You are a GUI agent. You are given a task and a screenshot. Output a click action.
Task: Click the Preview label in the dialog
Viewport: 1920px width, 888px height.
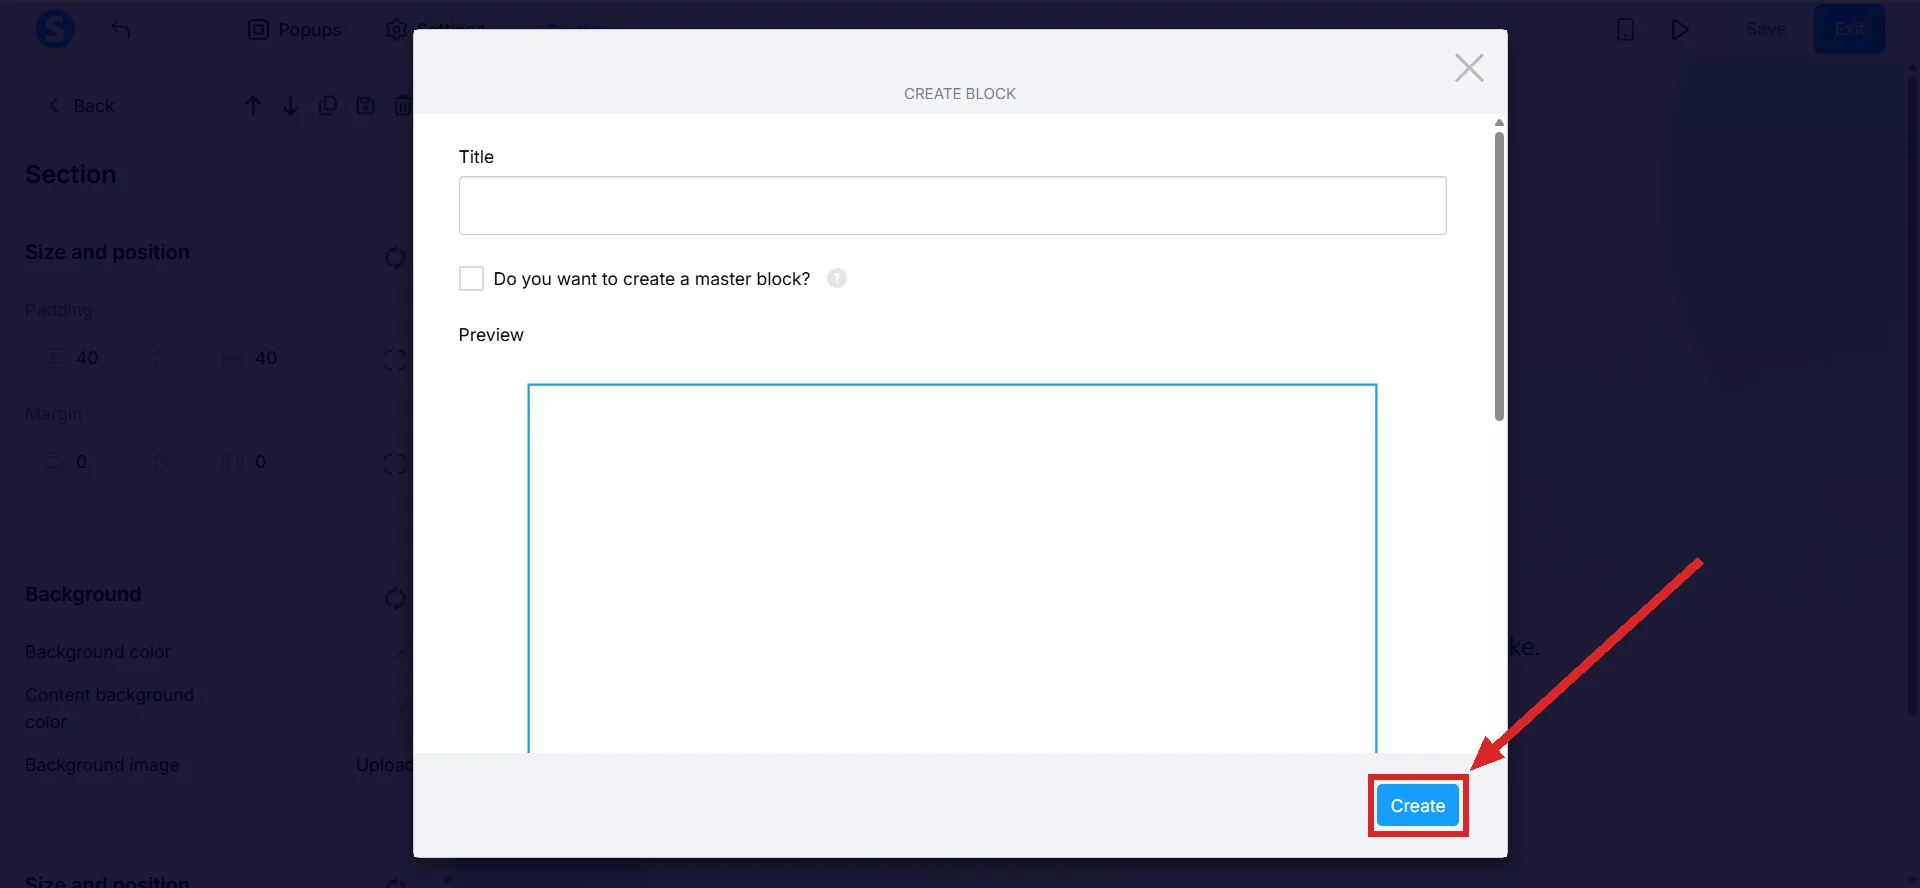pos(491,335)
